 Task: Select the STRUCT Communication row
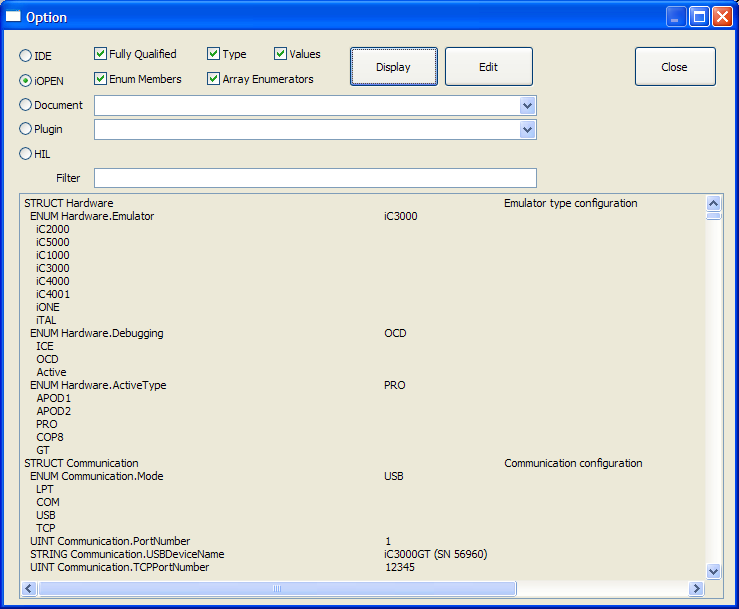[81, 463]
